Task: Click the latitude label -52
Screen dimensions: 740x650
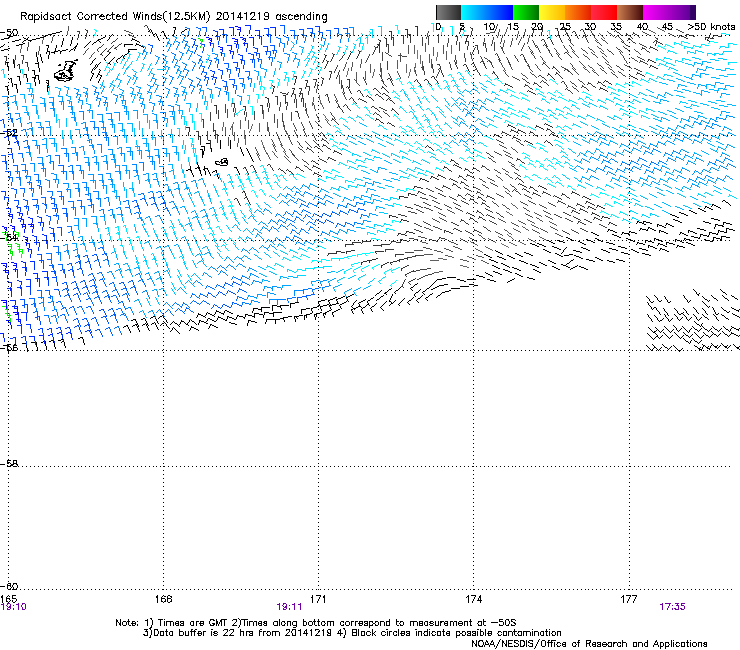Action: [x=9, y=133]
